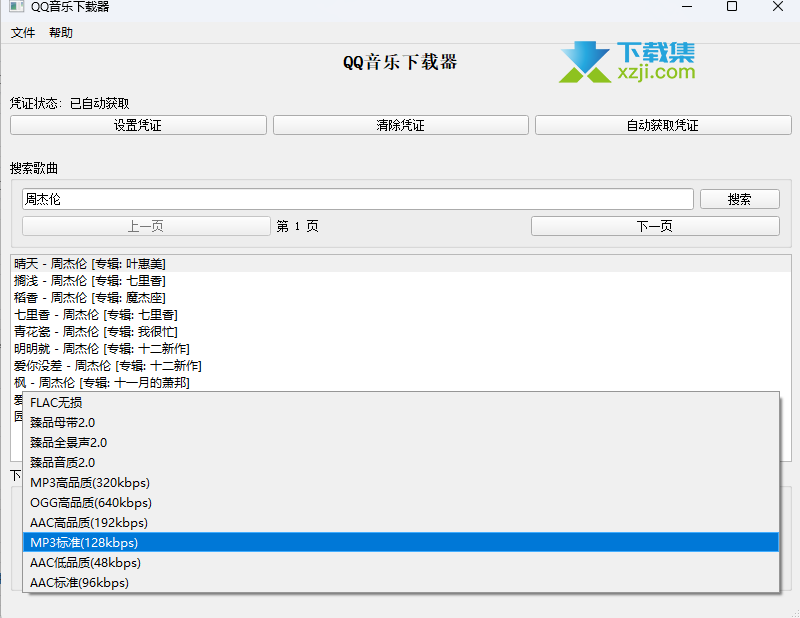Click the 清除凭证 button

[x=401, y=125]
